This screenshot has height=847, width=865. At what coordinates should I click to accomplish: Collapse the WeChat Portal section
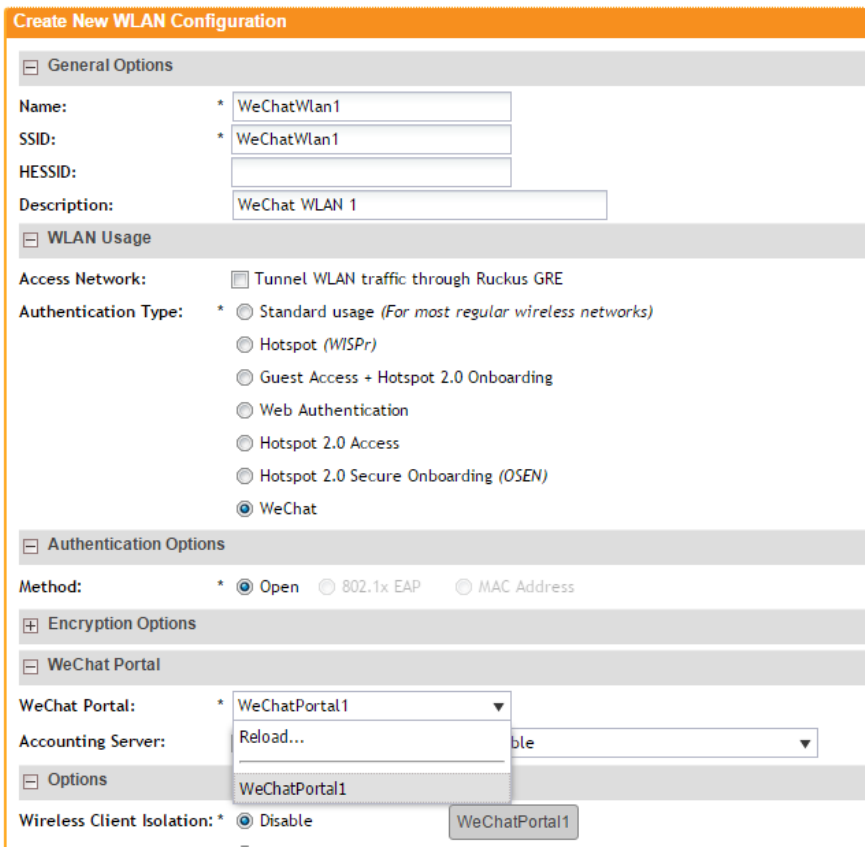30,666
